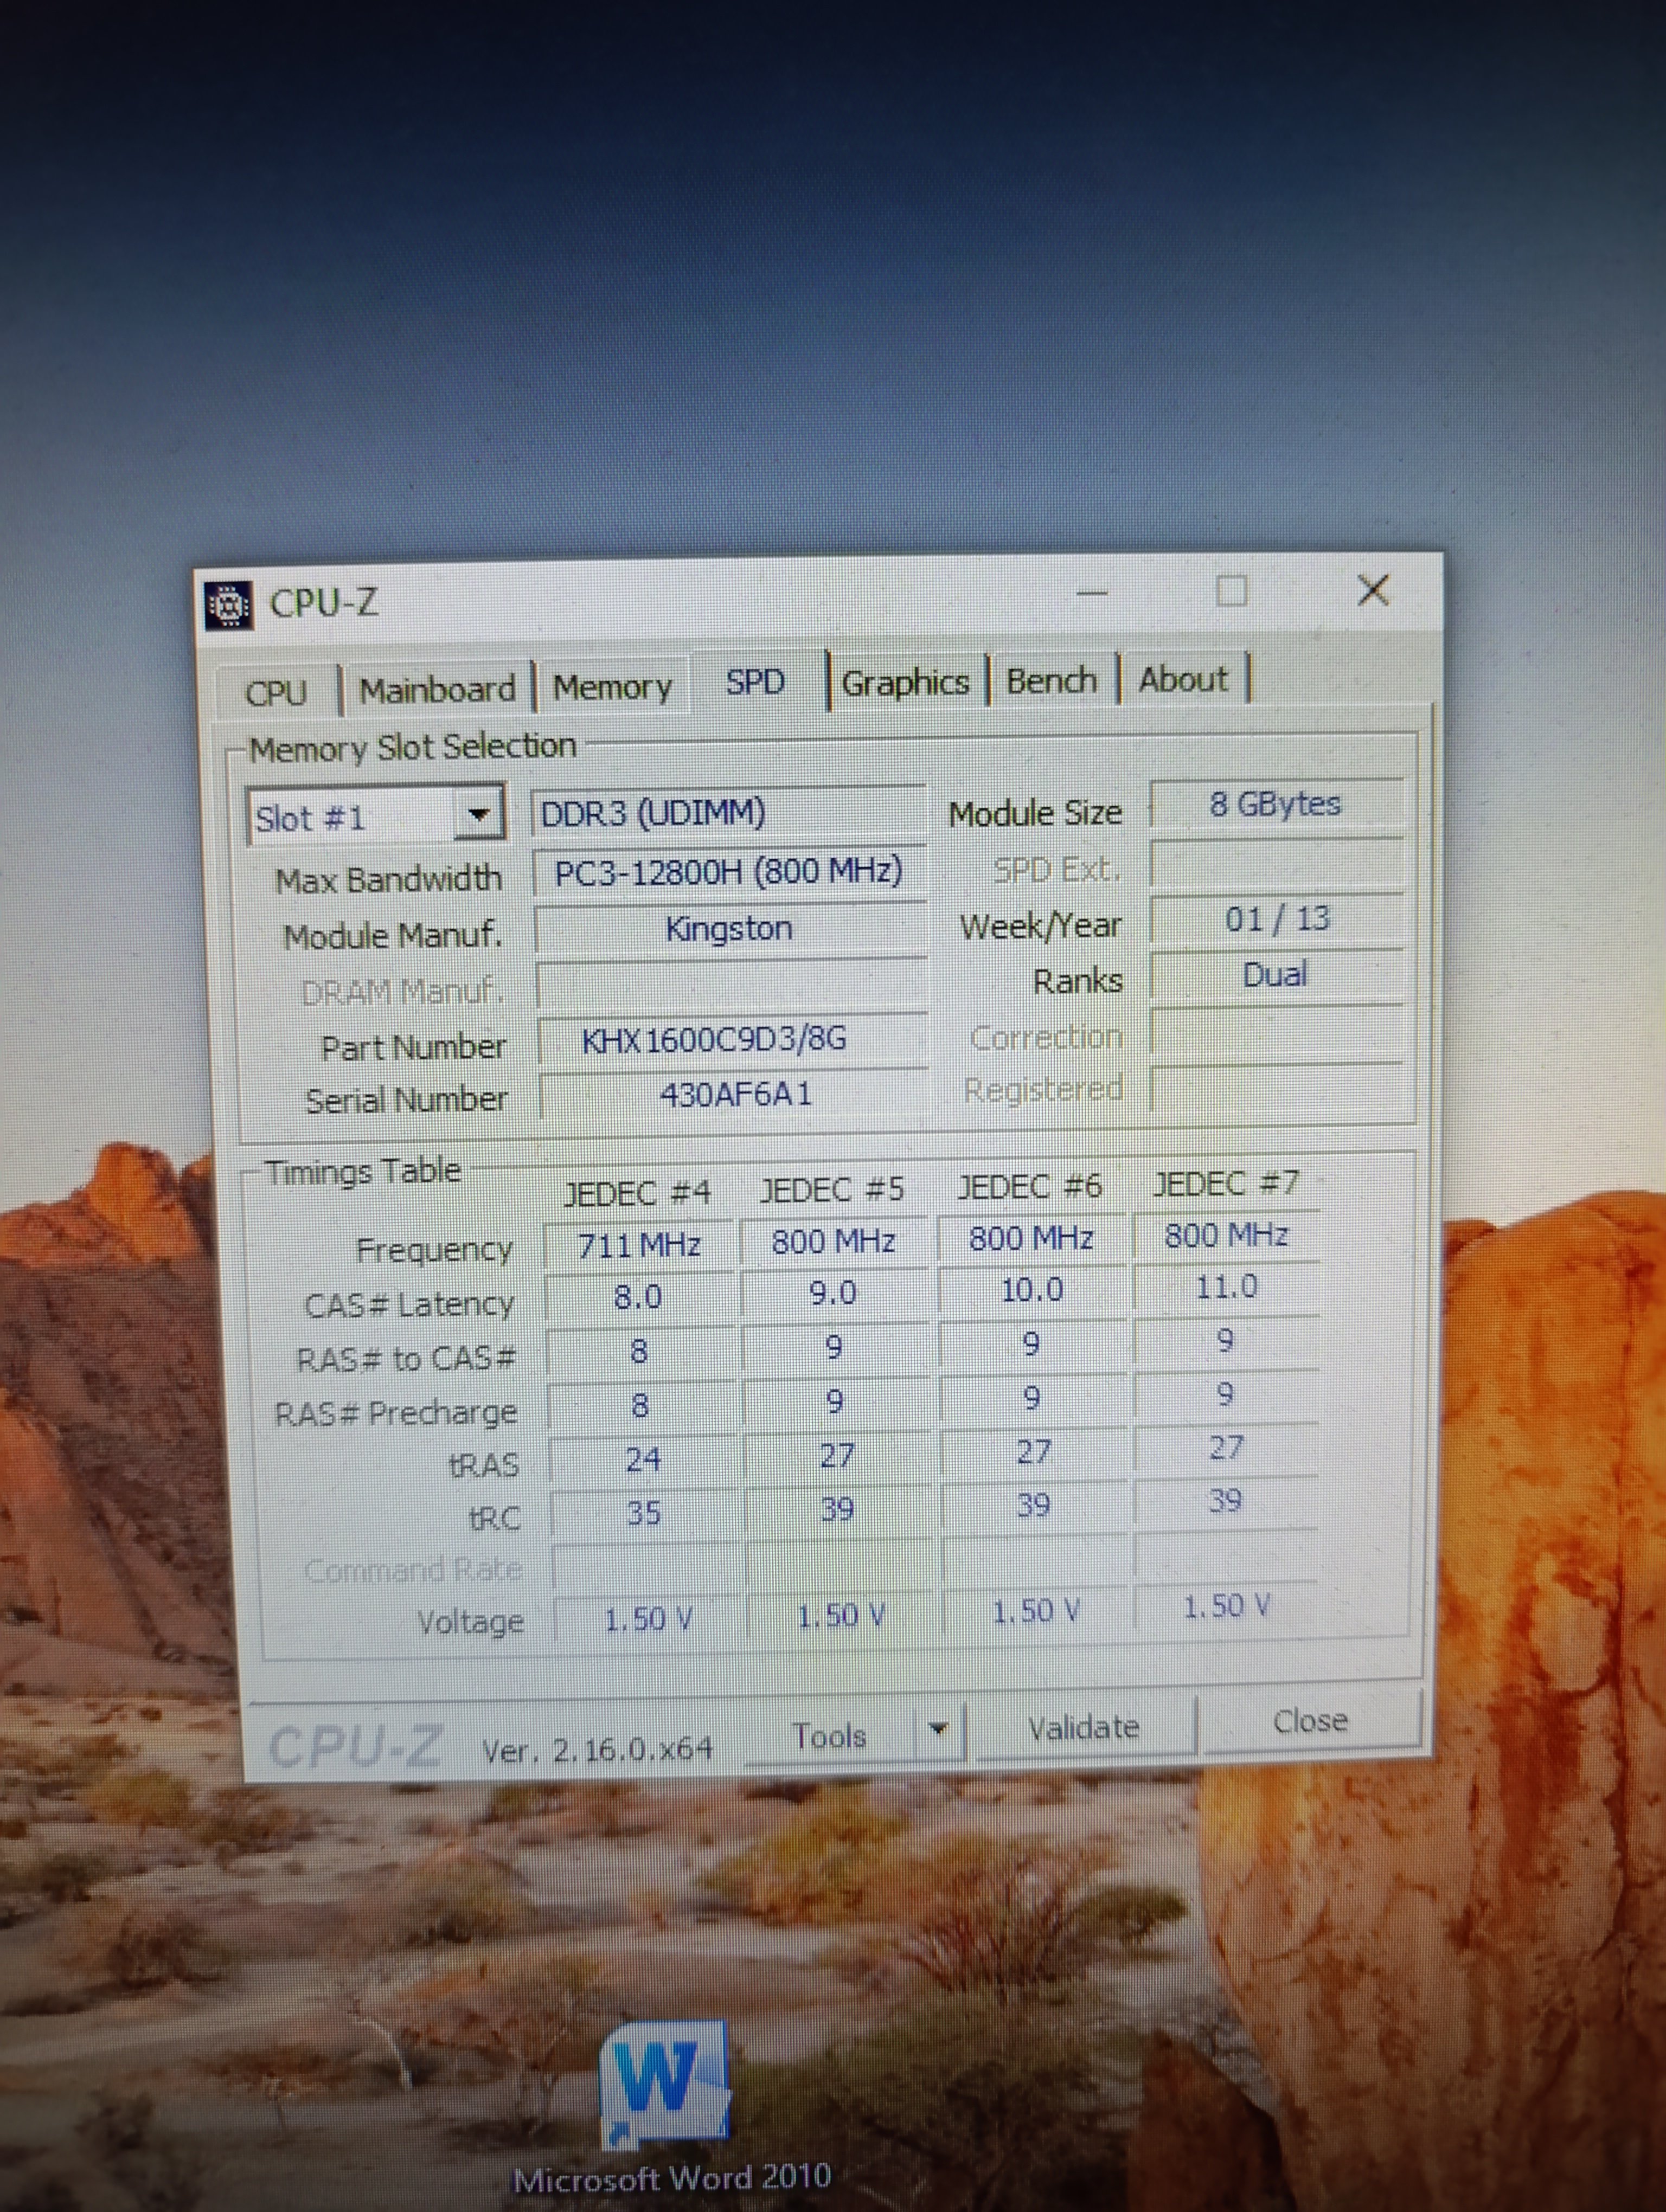Image resolution: width=1666 pixels, height=2212 pixels.
Task: Click the Module Manuf. Kingston field
Action: point(729,929)
